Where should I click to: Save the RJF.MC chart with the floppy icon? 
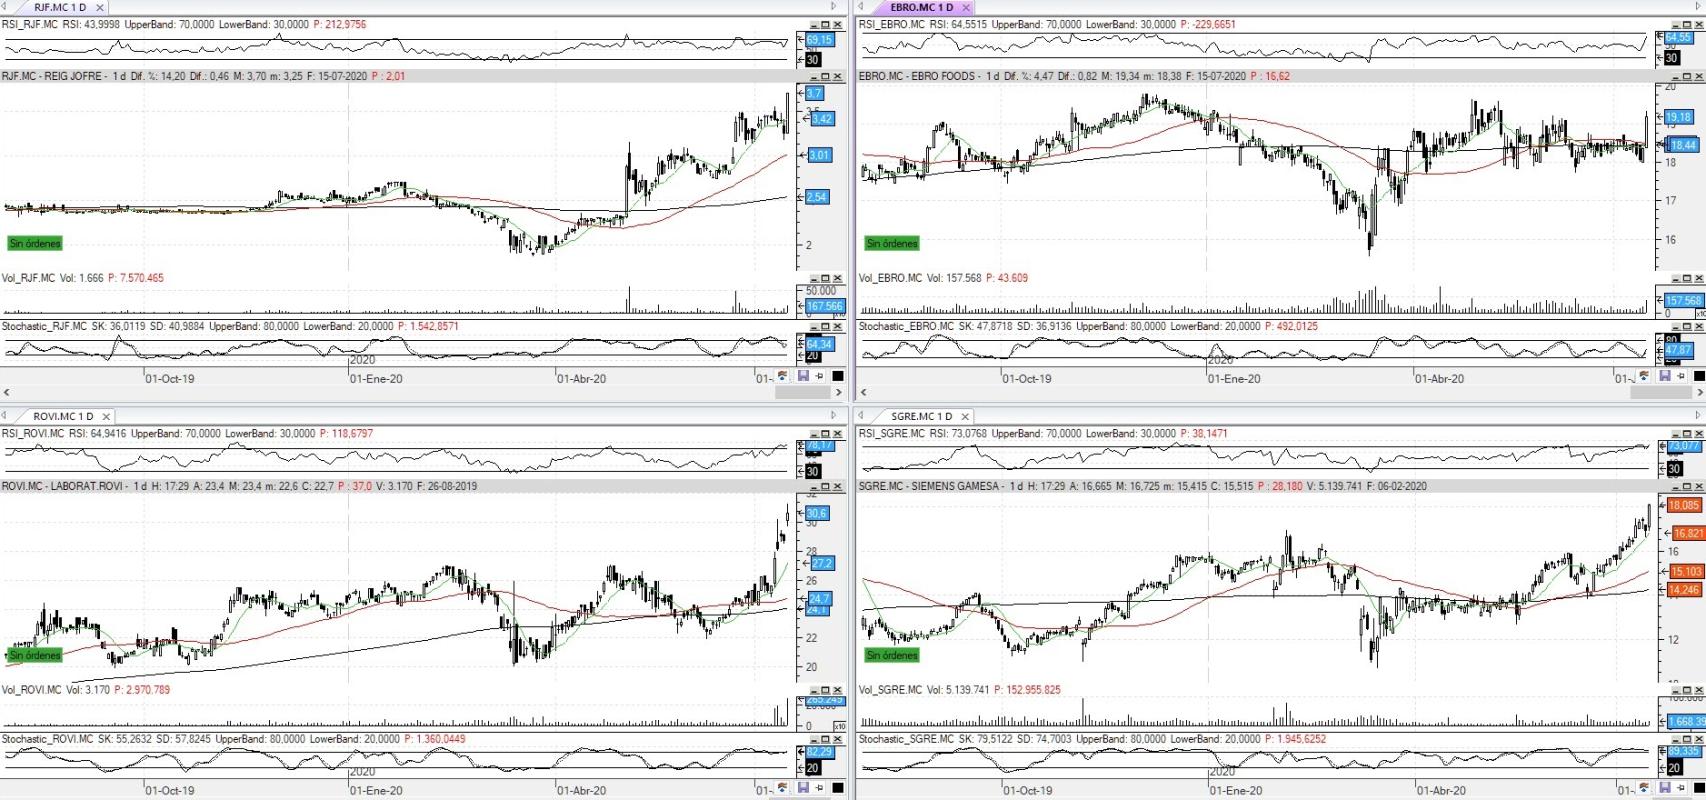[x=803, y=376]
